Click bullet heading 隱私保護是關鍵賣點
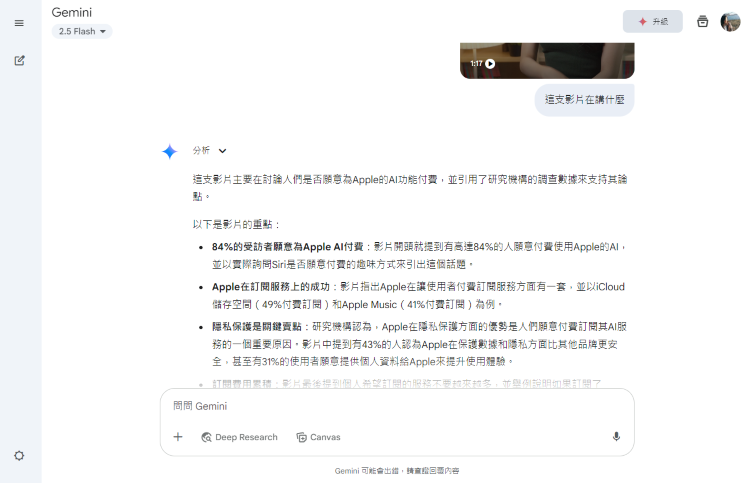750x483 pixels. 257,327
